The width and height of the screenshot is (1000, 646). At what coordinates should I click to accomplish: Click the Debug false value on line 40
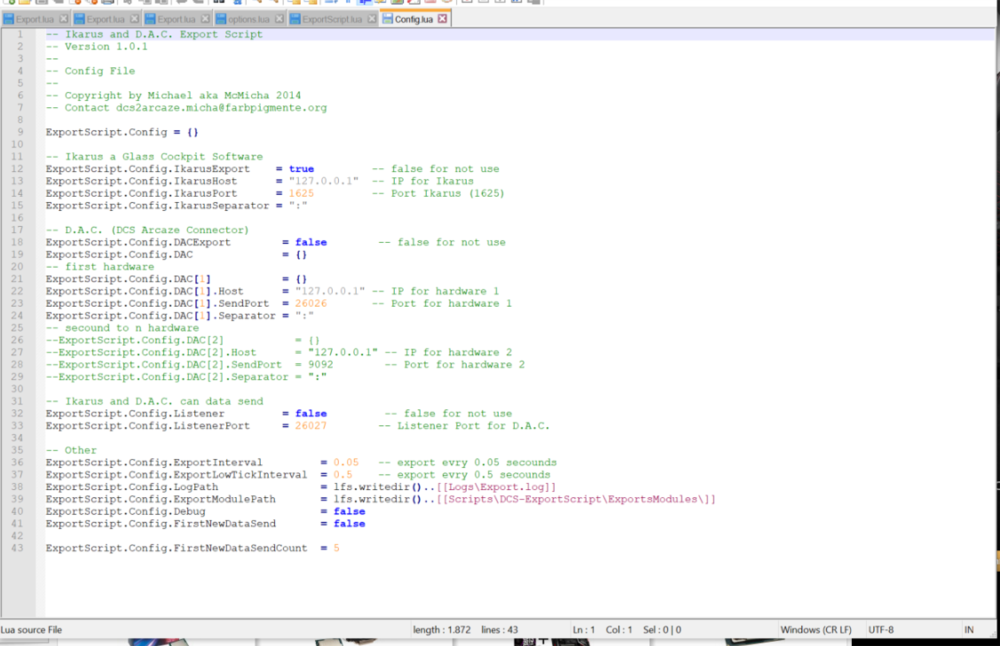(x=349, y=511)
